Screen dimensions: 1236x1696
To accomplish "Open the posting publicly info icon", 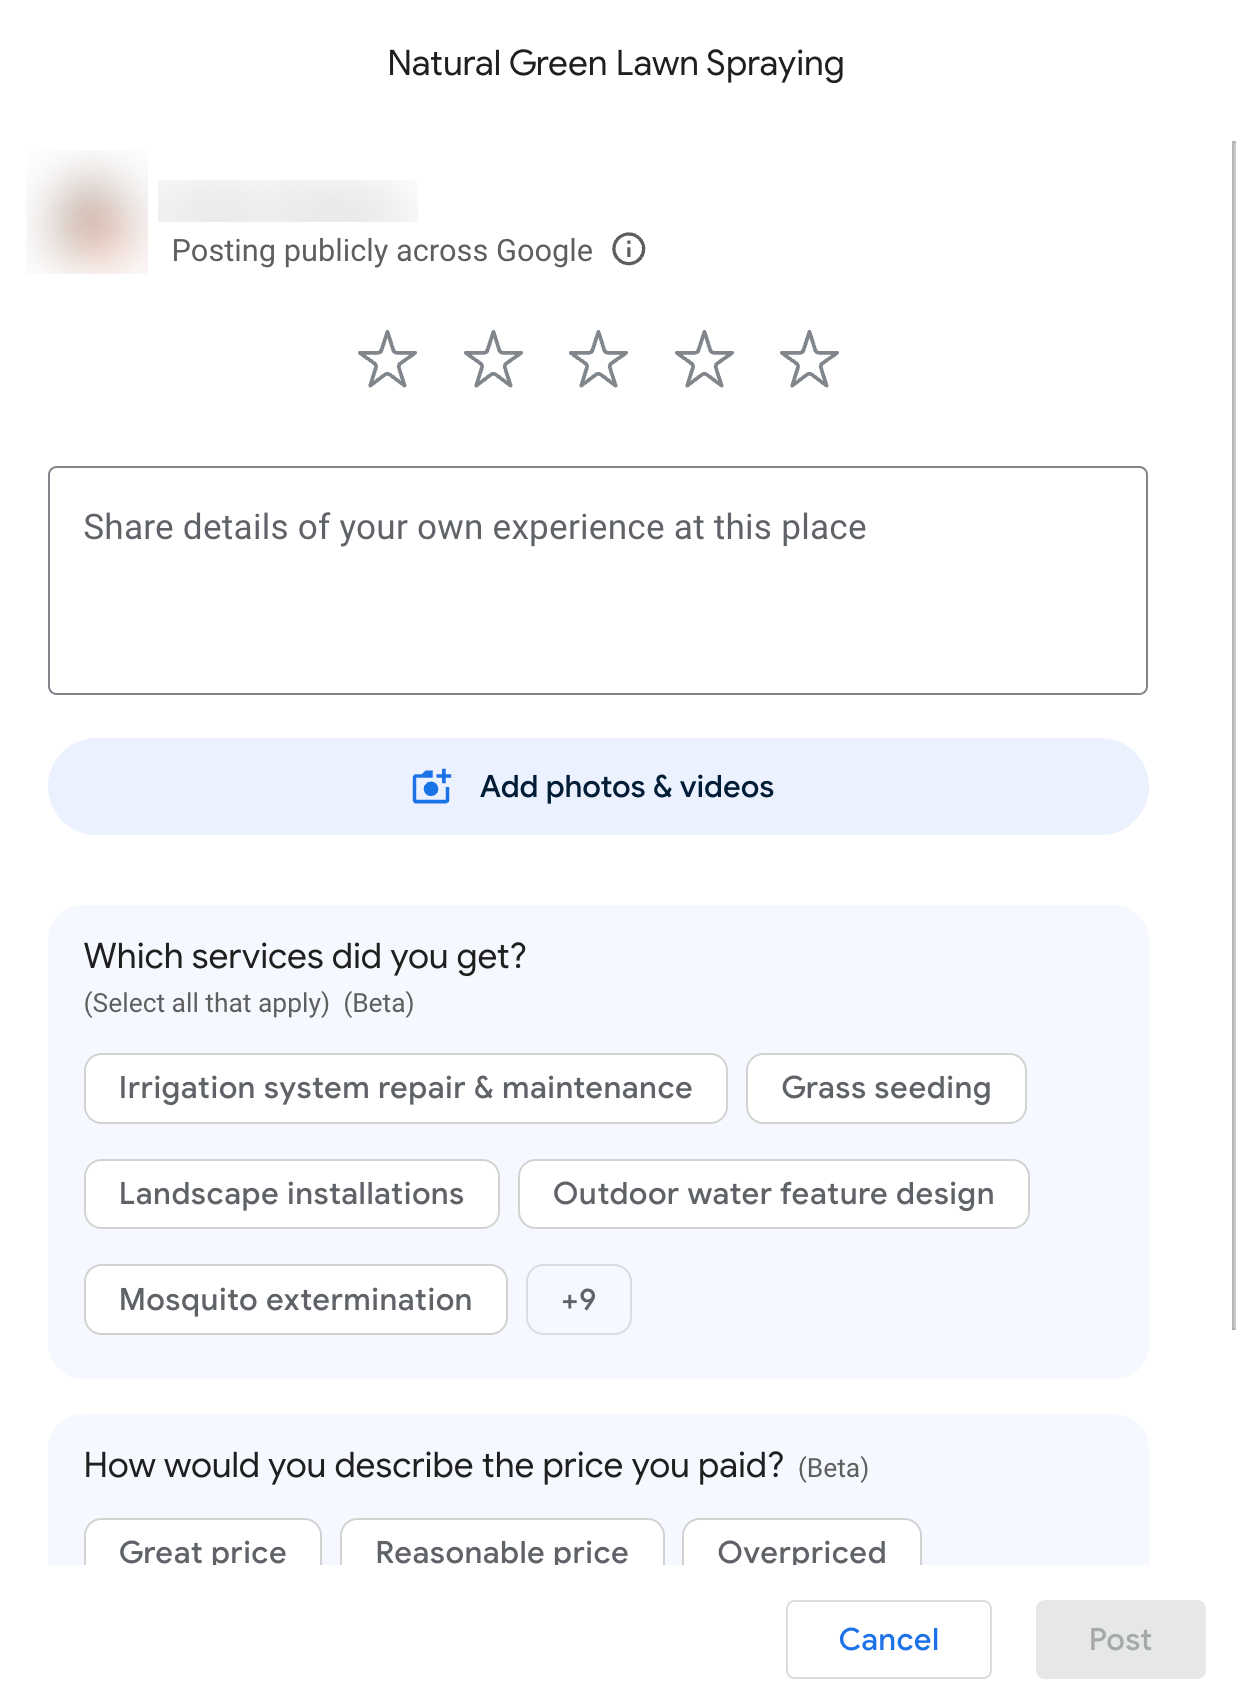I will pyautogui.click(x=629, y=249).
